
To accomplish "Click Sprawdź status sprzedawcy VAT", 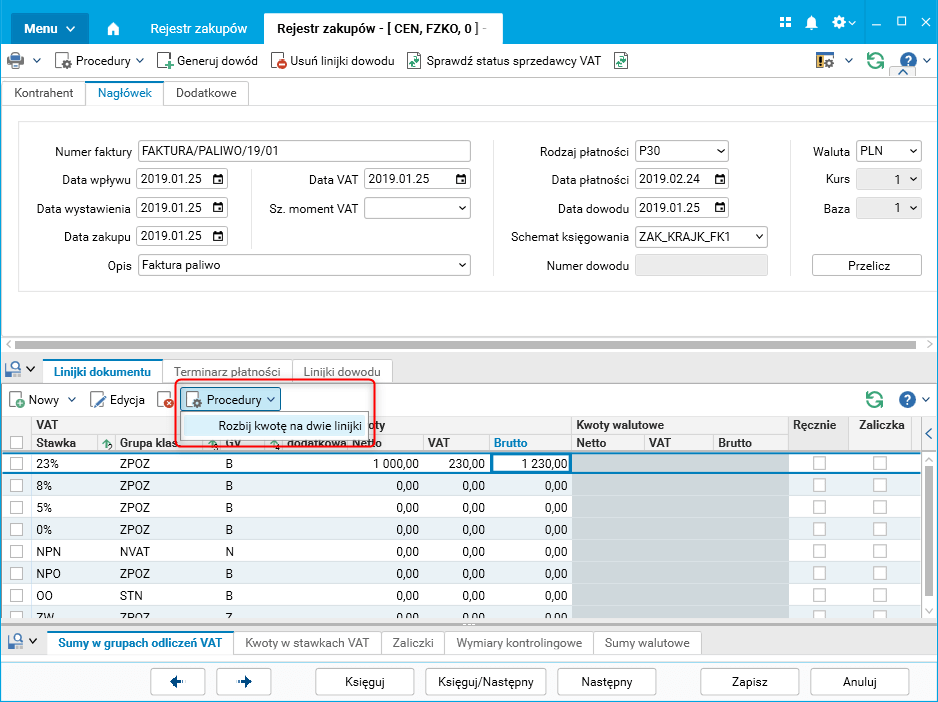I will point(504,61).
